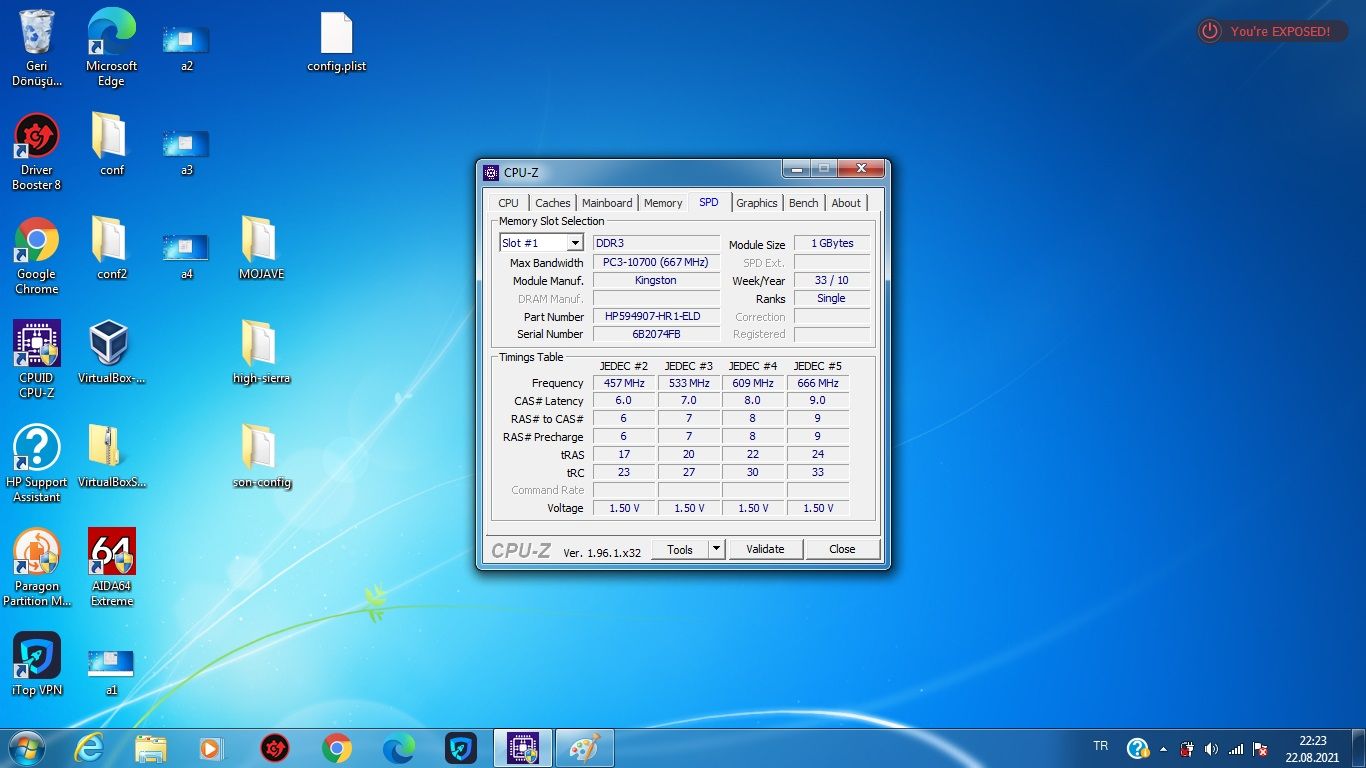Open the MOJAVE folder on the desktop
Screen dimensions: 1366x768
click(x=261, y=241)
